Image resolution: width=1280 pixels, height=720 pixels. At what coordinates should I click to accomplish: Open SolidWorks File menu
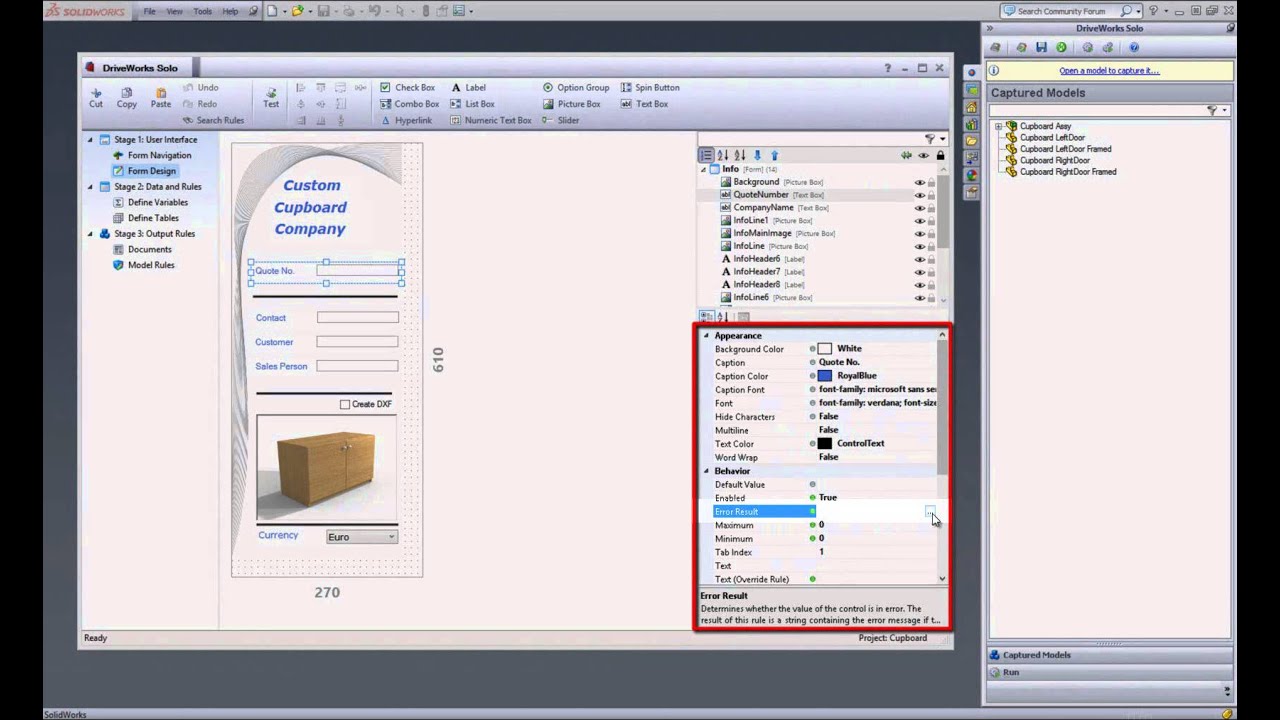pyautogui.click(x=150, y=11)
